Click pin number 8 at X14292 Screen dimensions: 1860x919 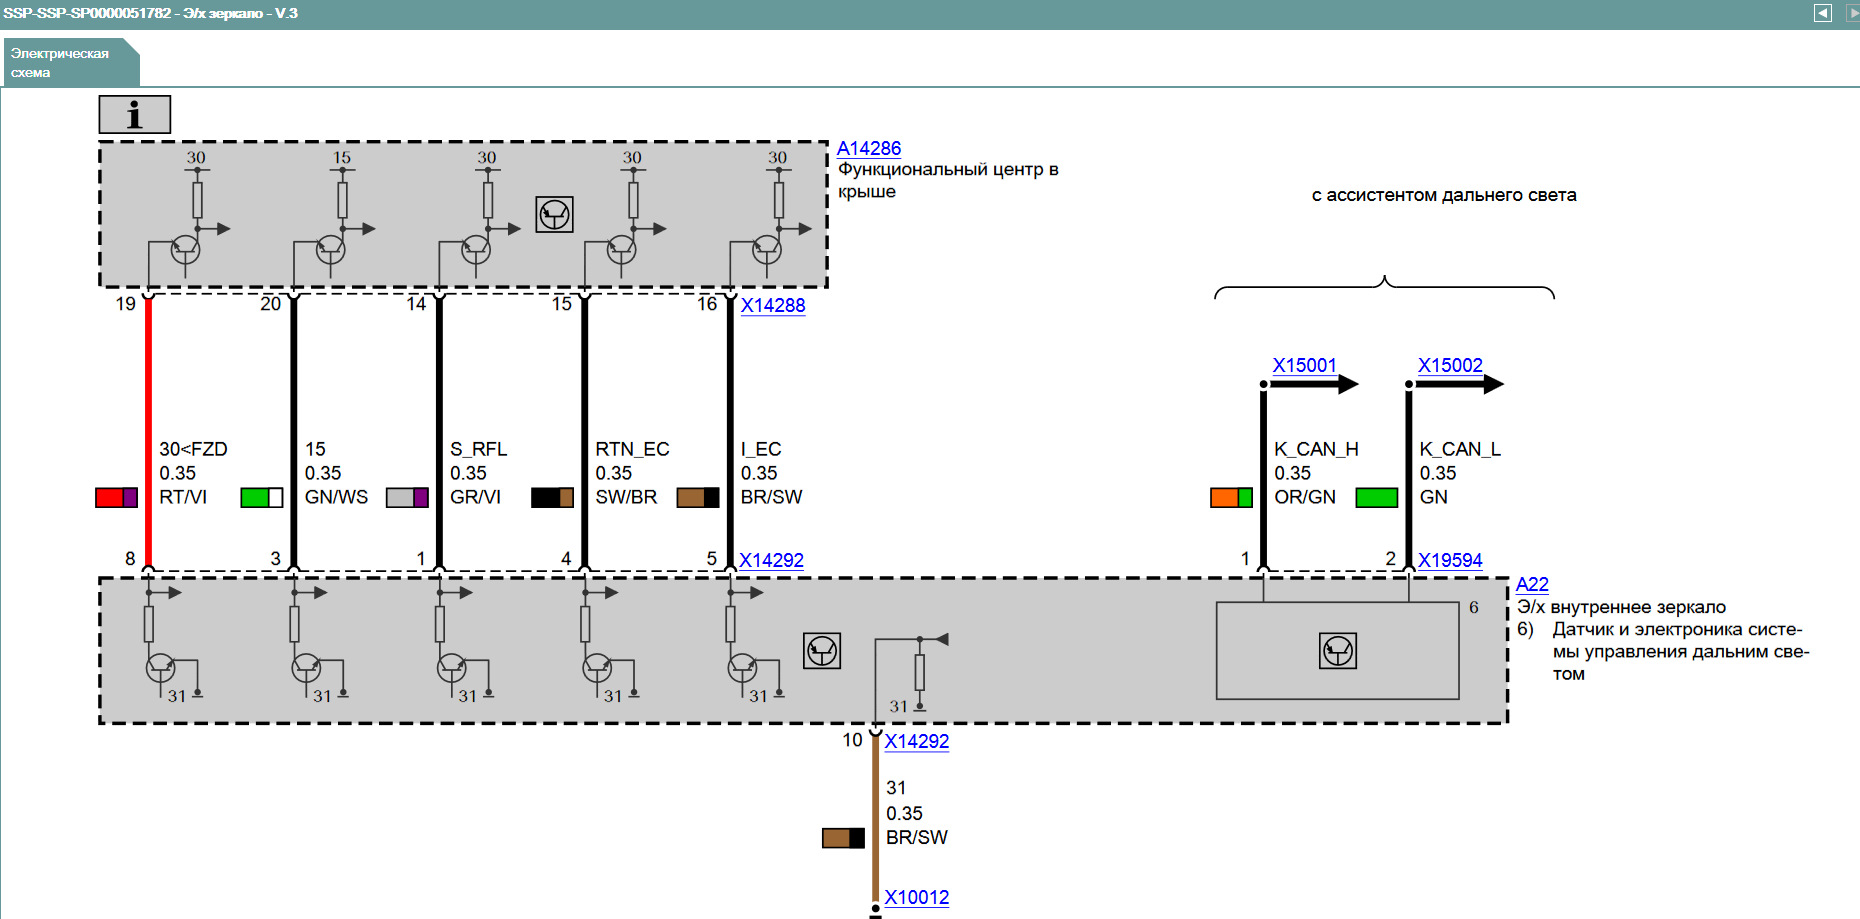(x=130, y=558)
